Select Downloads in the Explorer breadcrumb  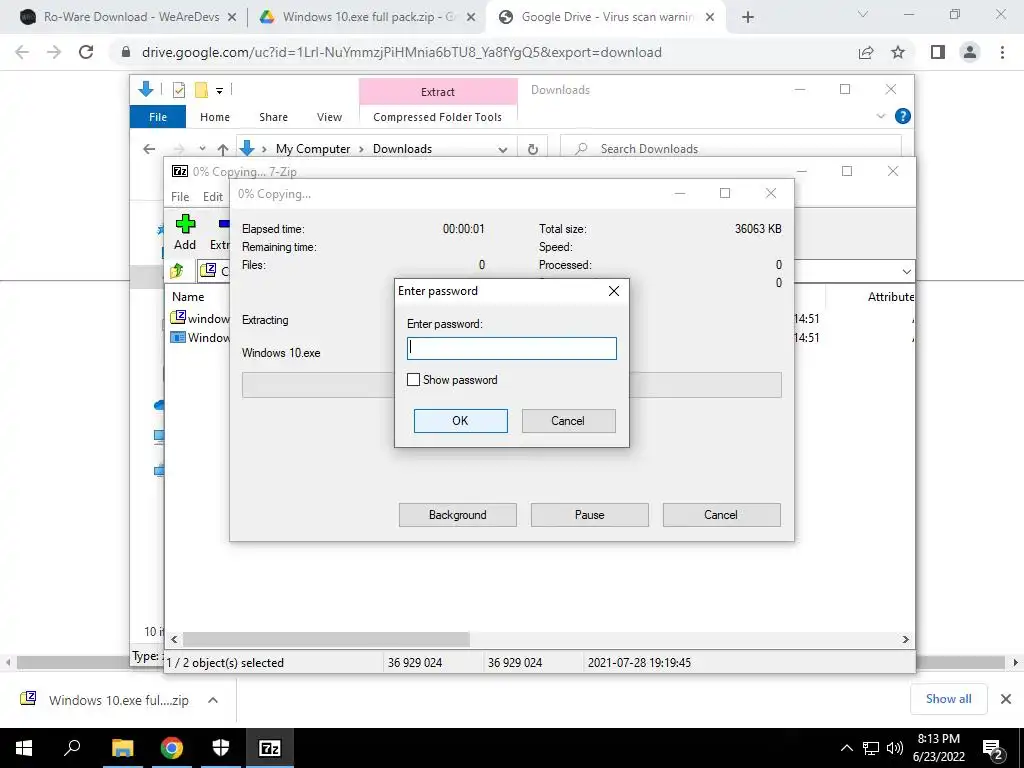[402, 149]
